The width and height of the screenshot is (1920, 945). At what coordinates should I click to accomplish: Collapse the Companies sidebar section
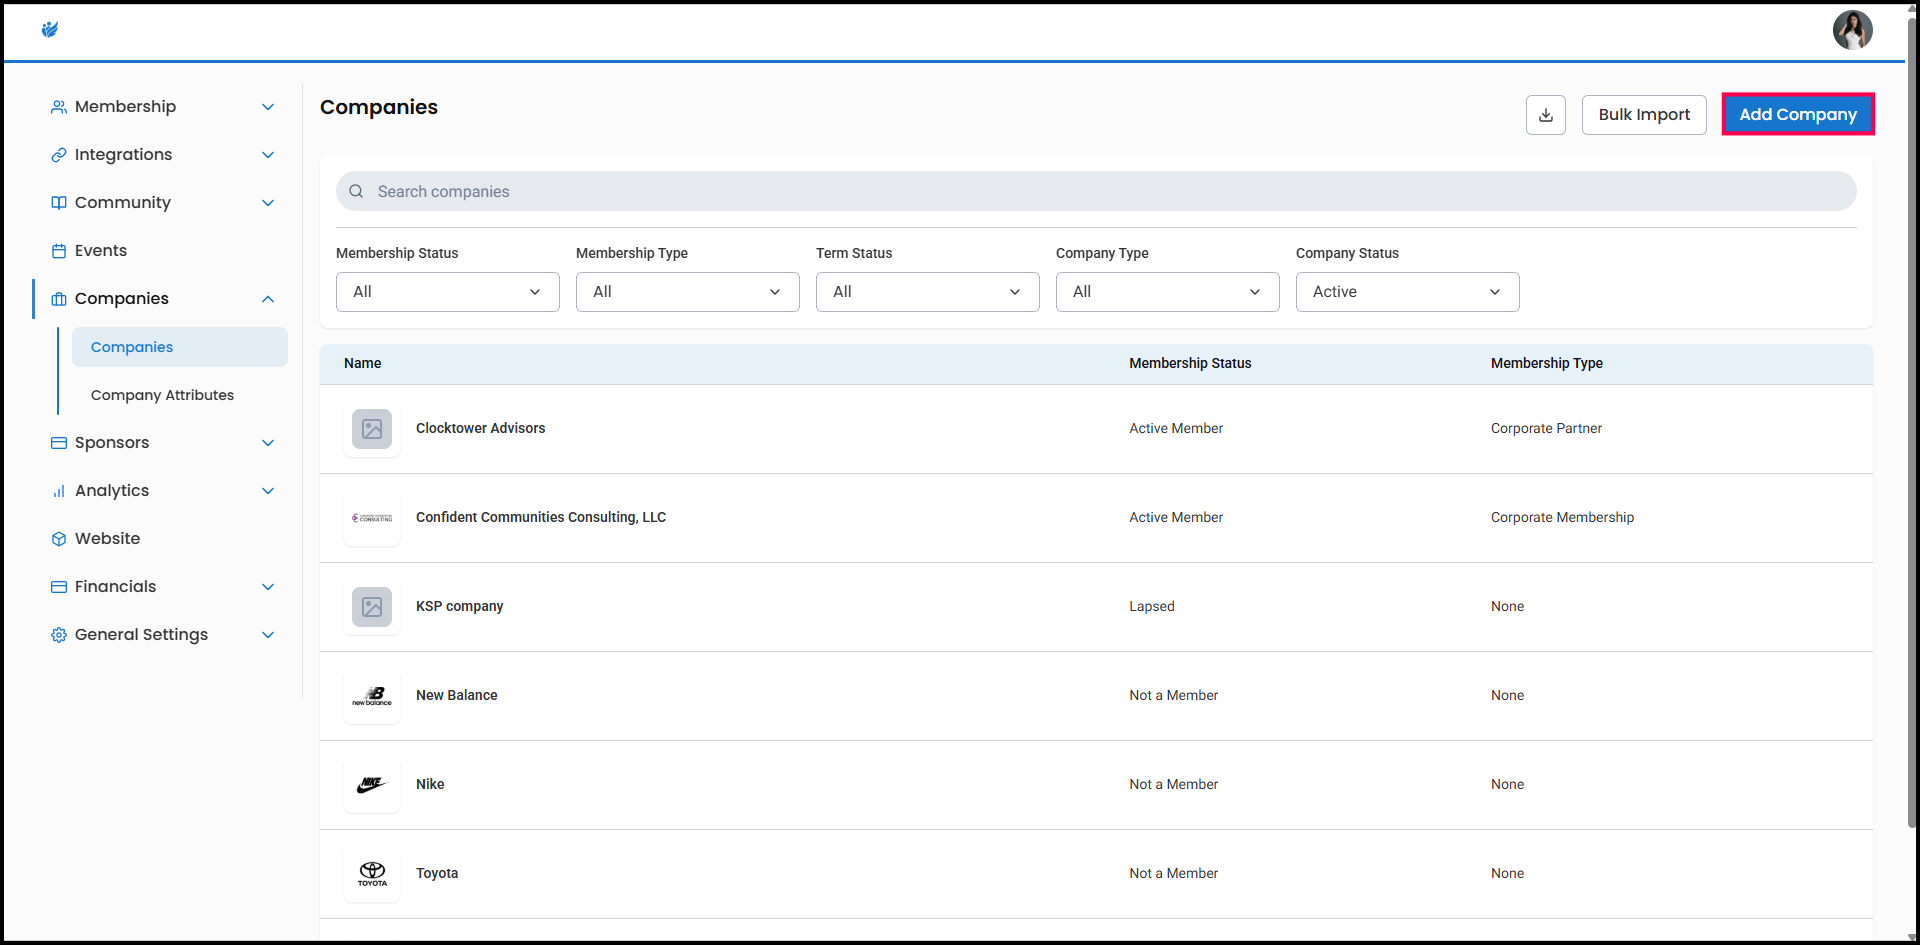[x=267, y=299]
